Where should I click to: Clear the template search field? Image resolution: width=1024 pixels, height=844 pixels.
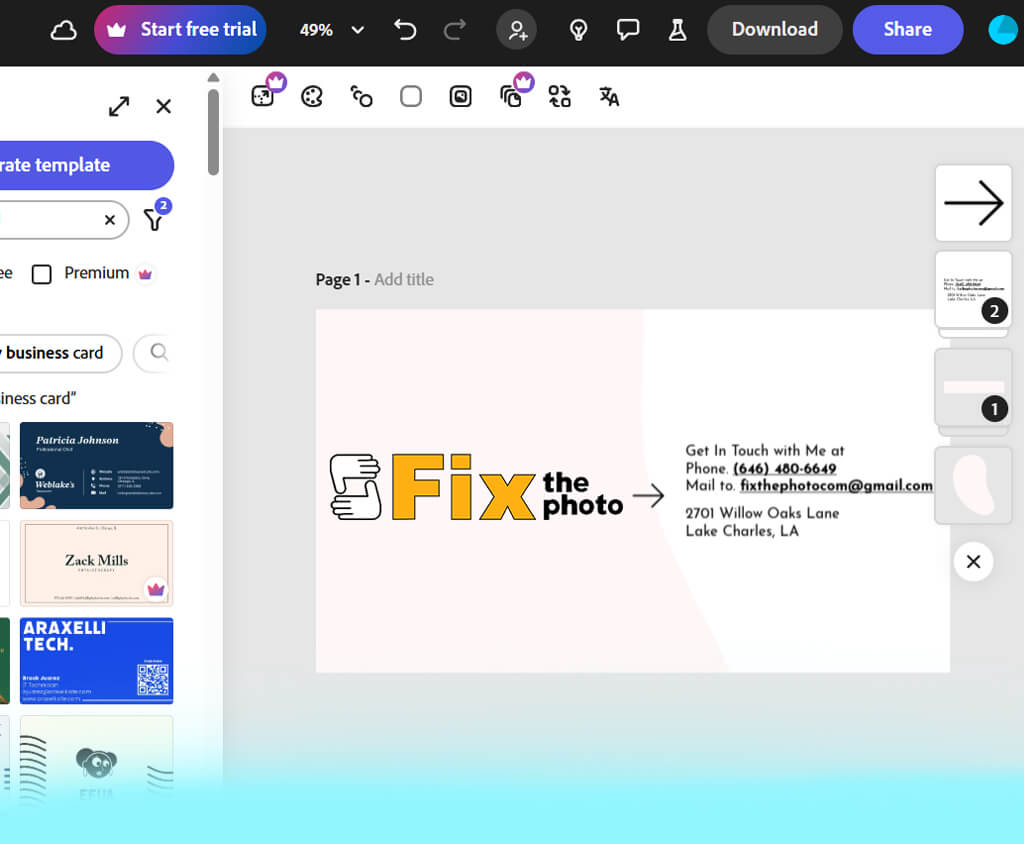pyautogui.click(x=110, y=220)
